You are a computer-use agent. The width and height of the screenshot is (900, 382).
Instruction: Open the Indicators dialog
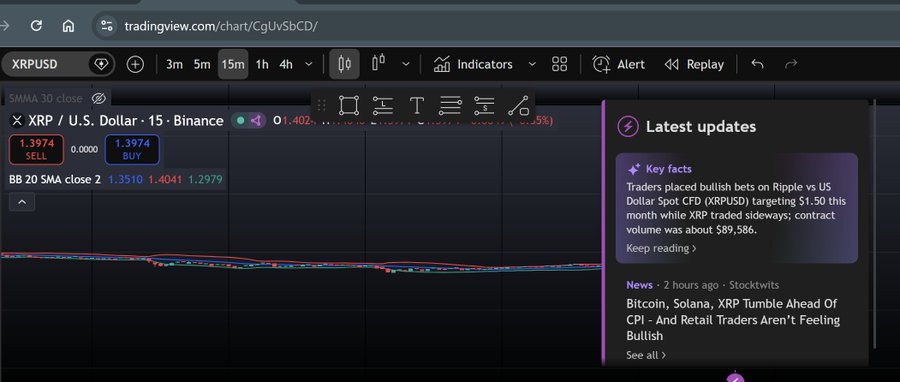473,64
